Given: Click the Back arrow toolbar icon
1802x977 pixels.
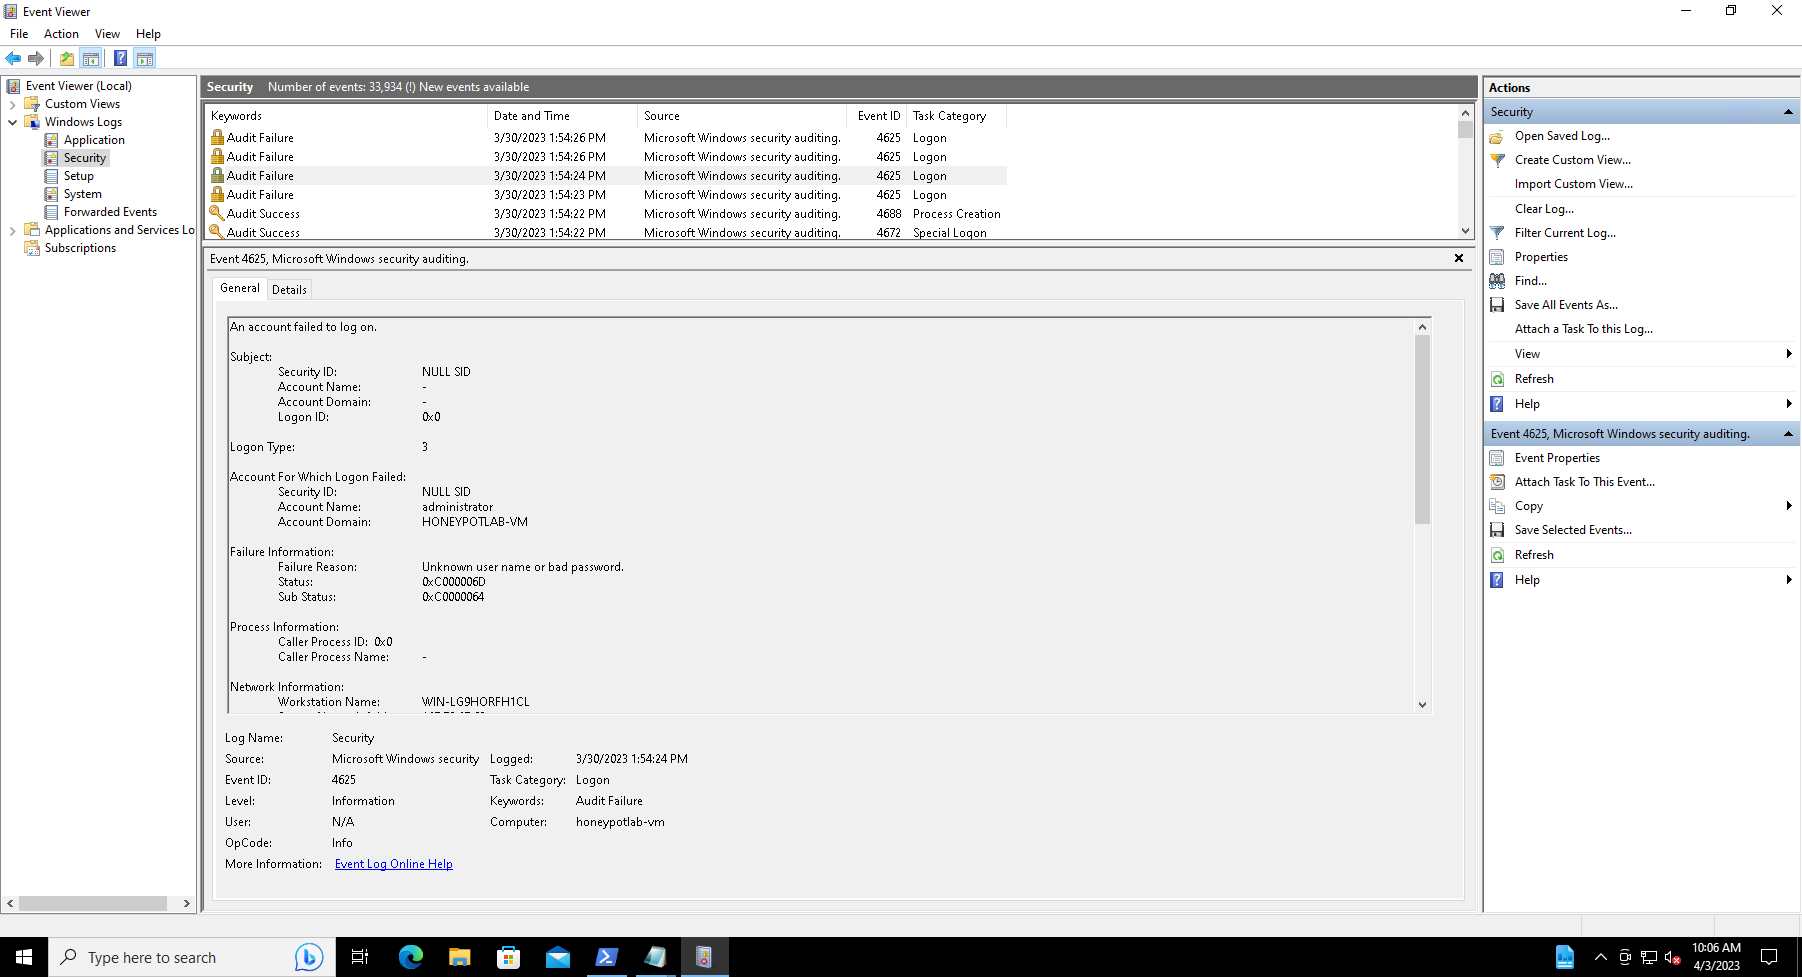Looking at the screenshot, I should pyautogui.click(x=13, y=58).
